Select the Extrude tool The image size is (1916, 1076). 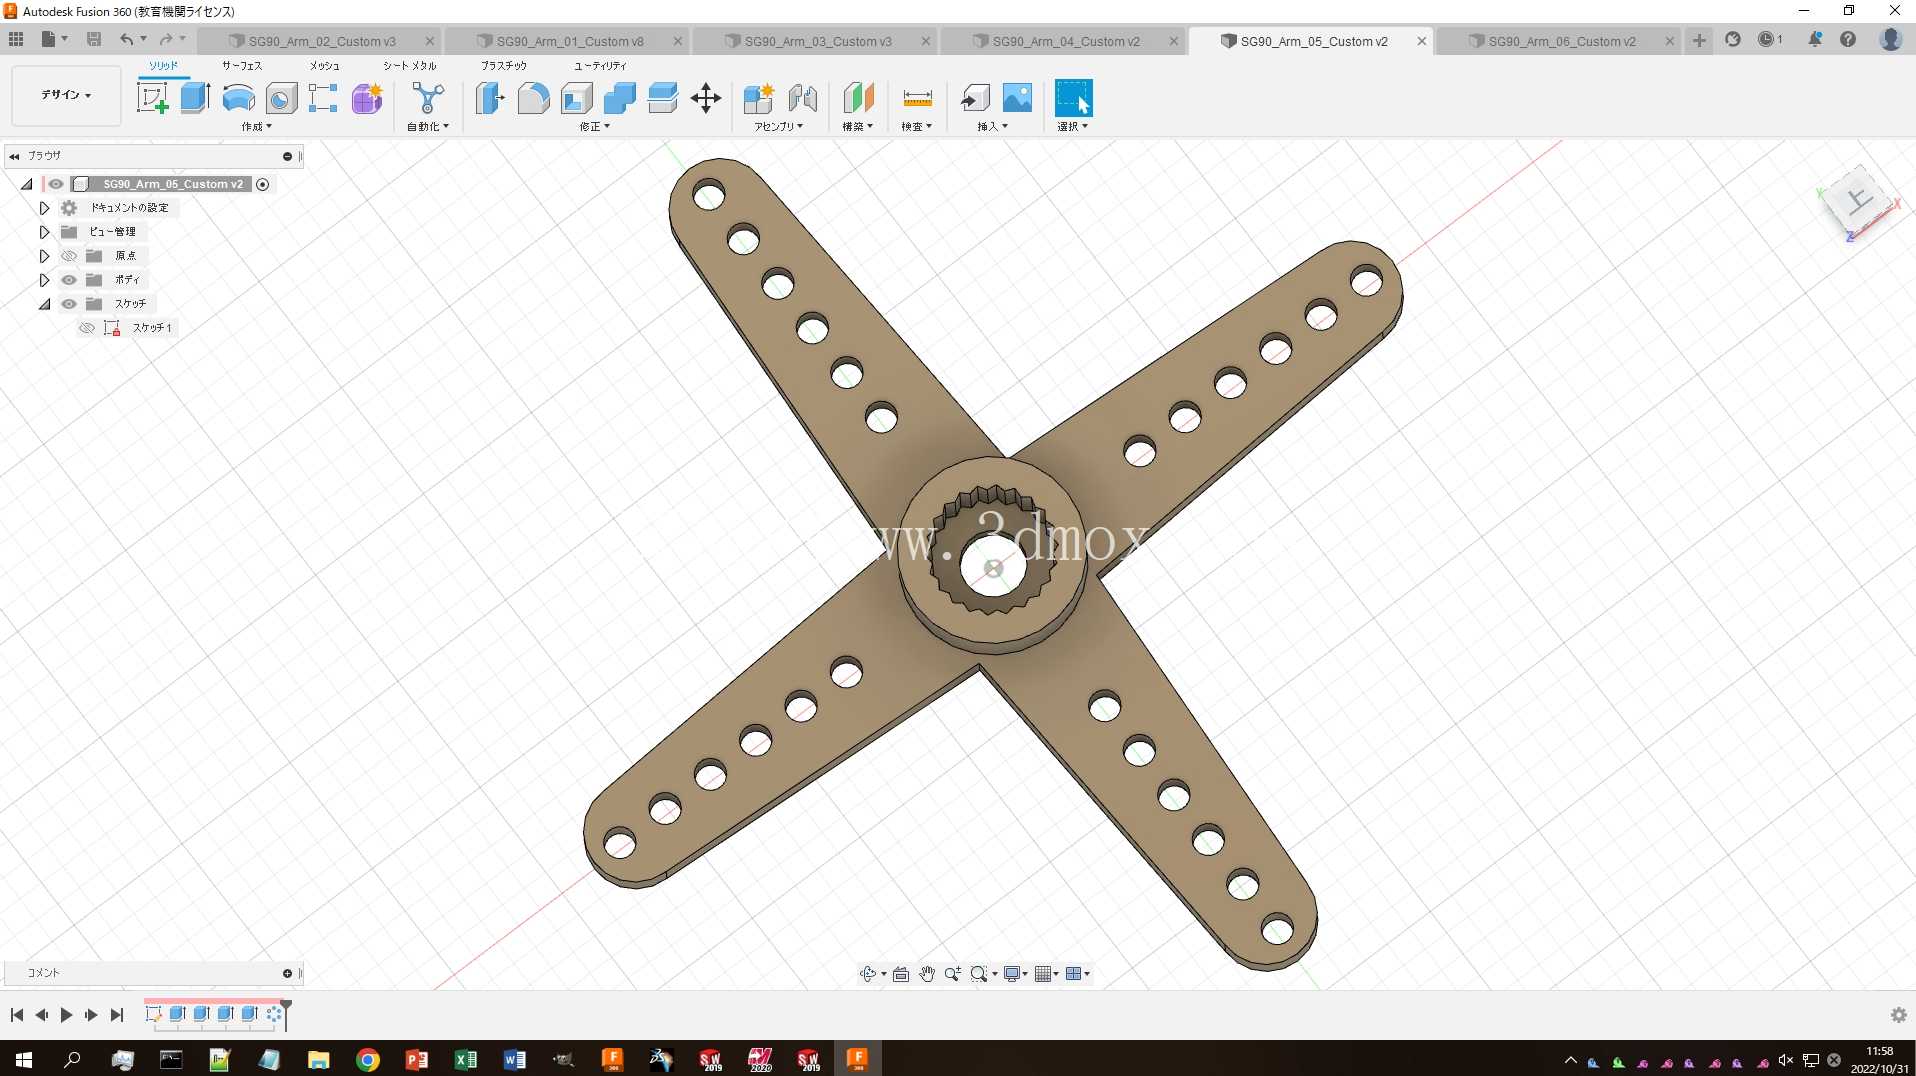pos(195,98)
